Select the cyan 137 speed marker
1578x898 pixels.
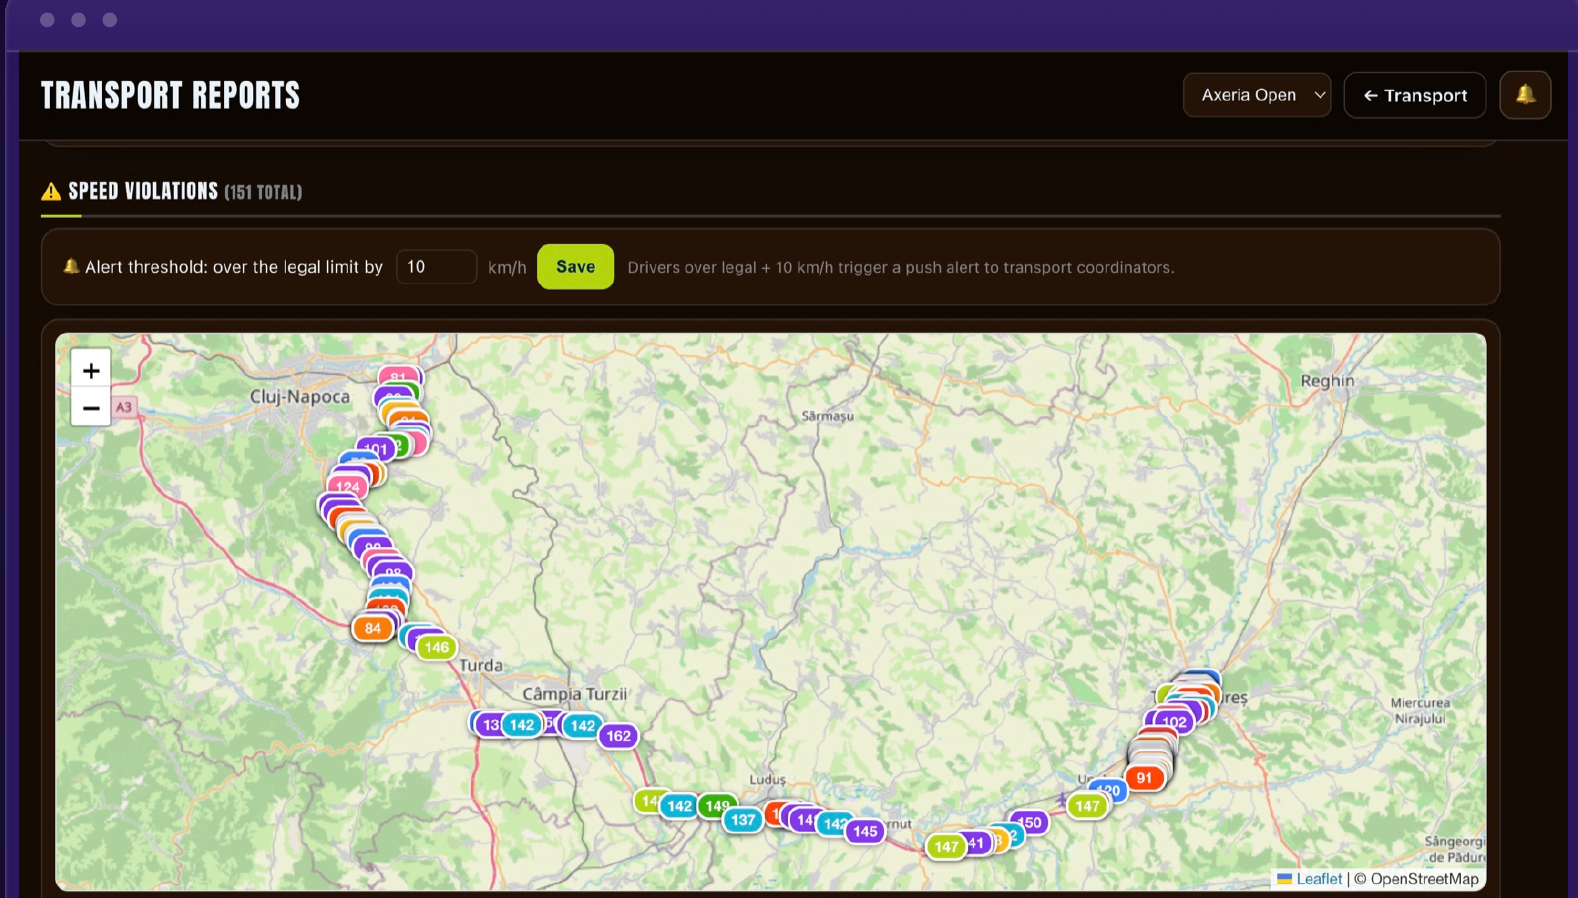(x=743, y=820)
